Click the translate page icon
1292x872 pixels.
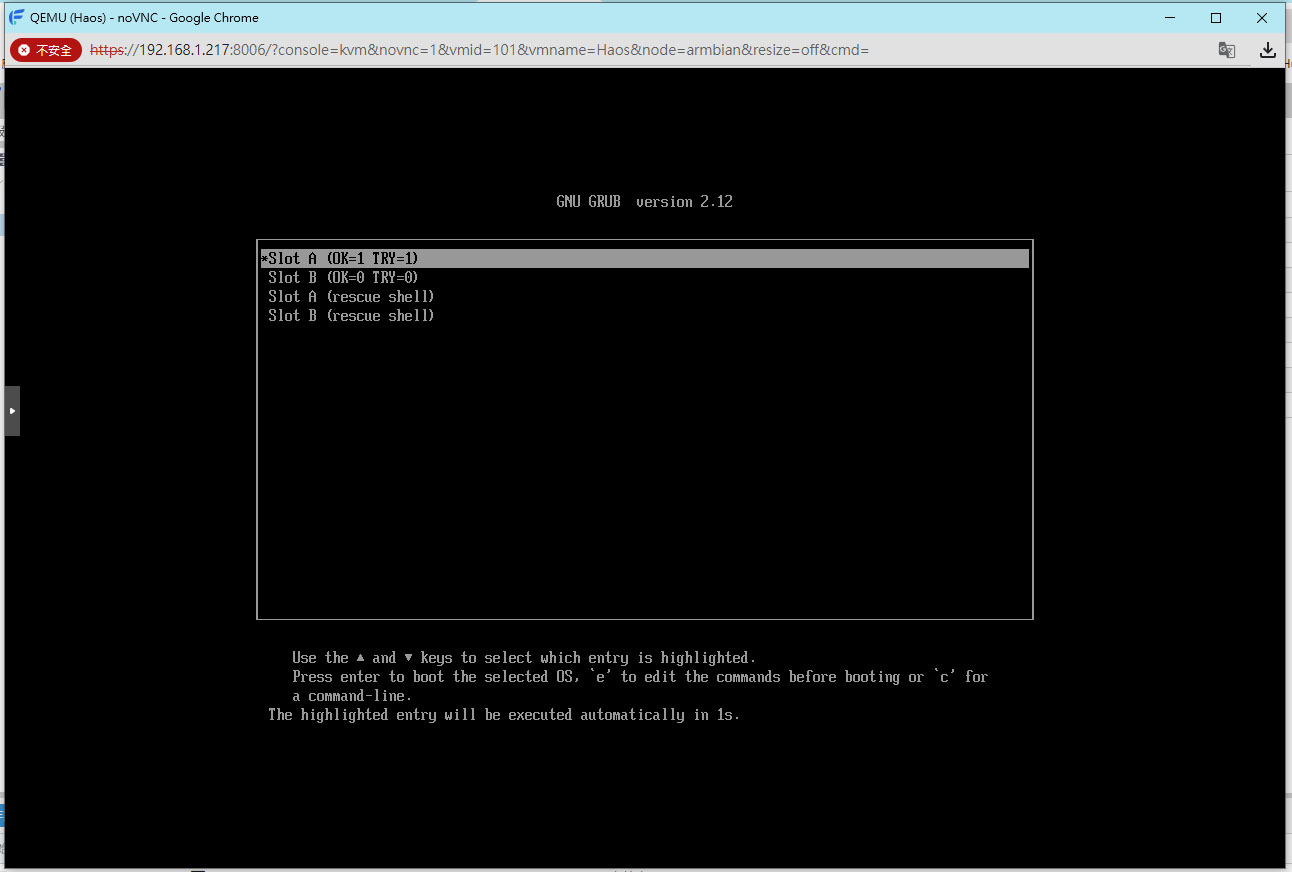(1226, 50)
